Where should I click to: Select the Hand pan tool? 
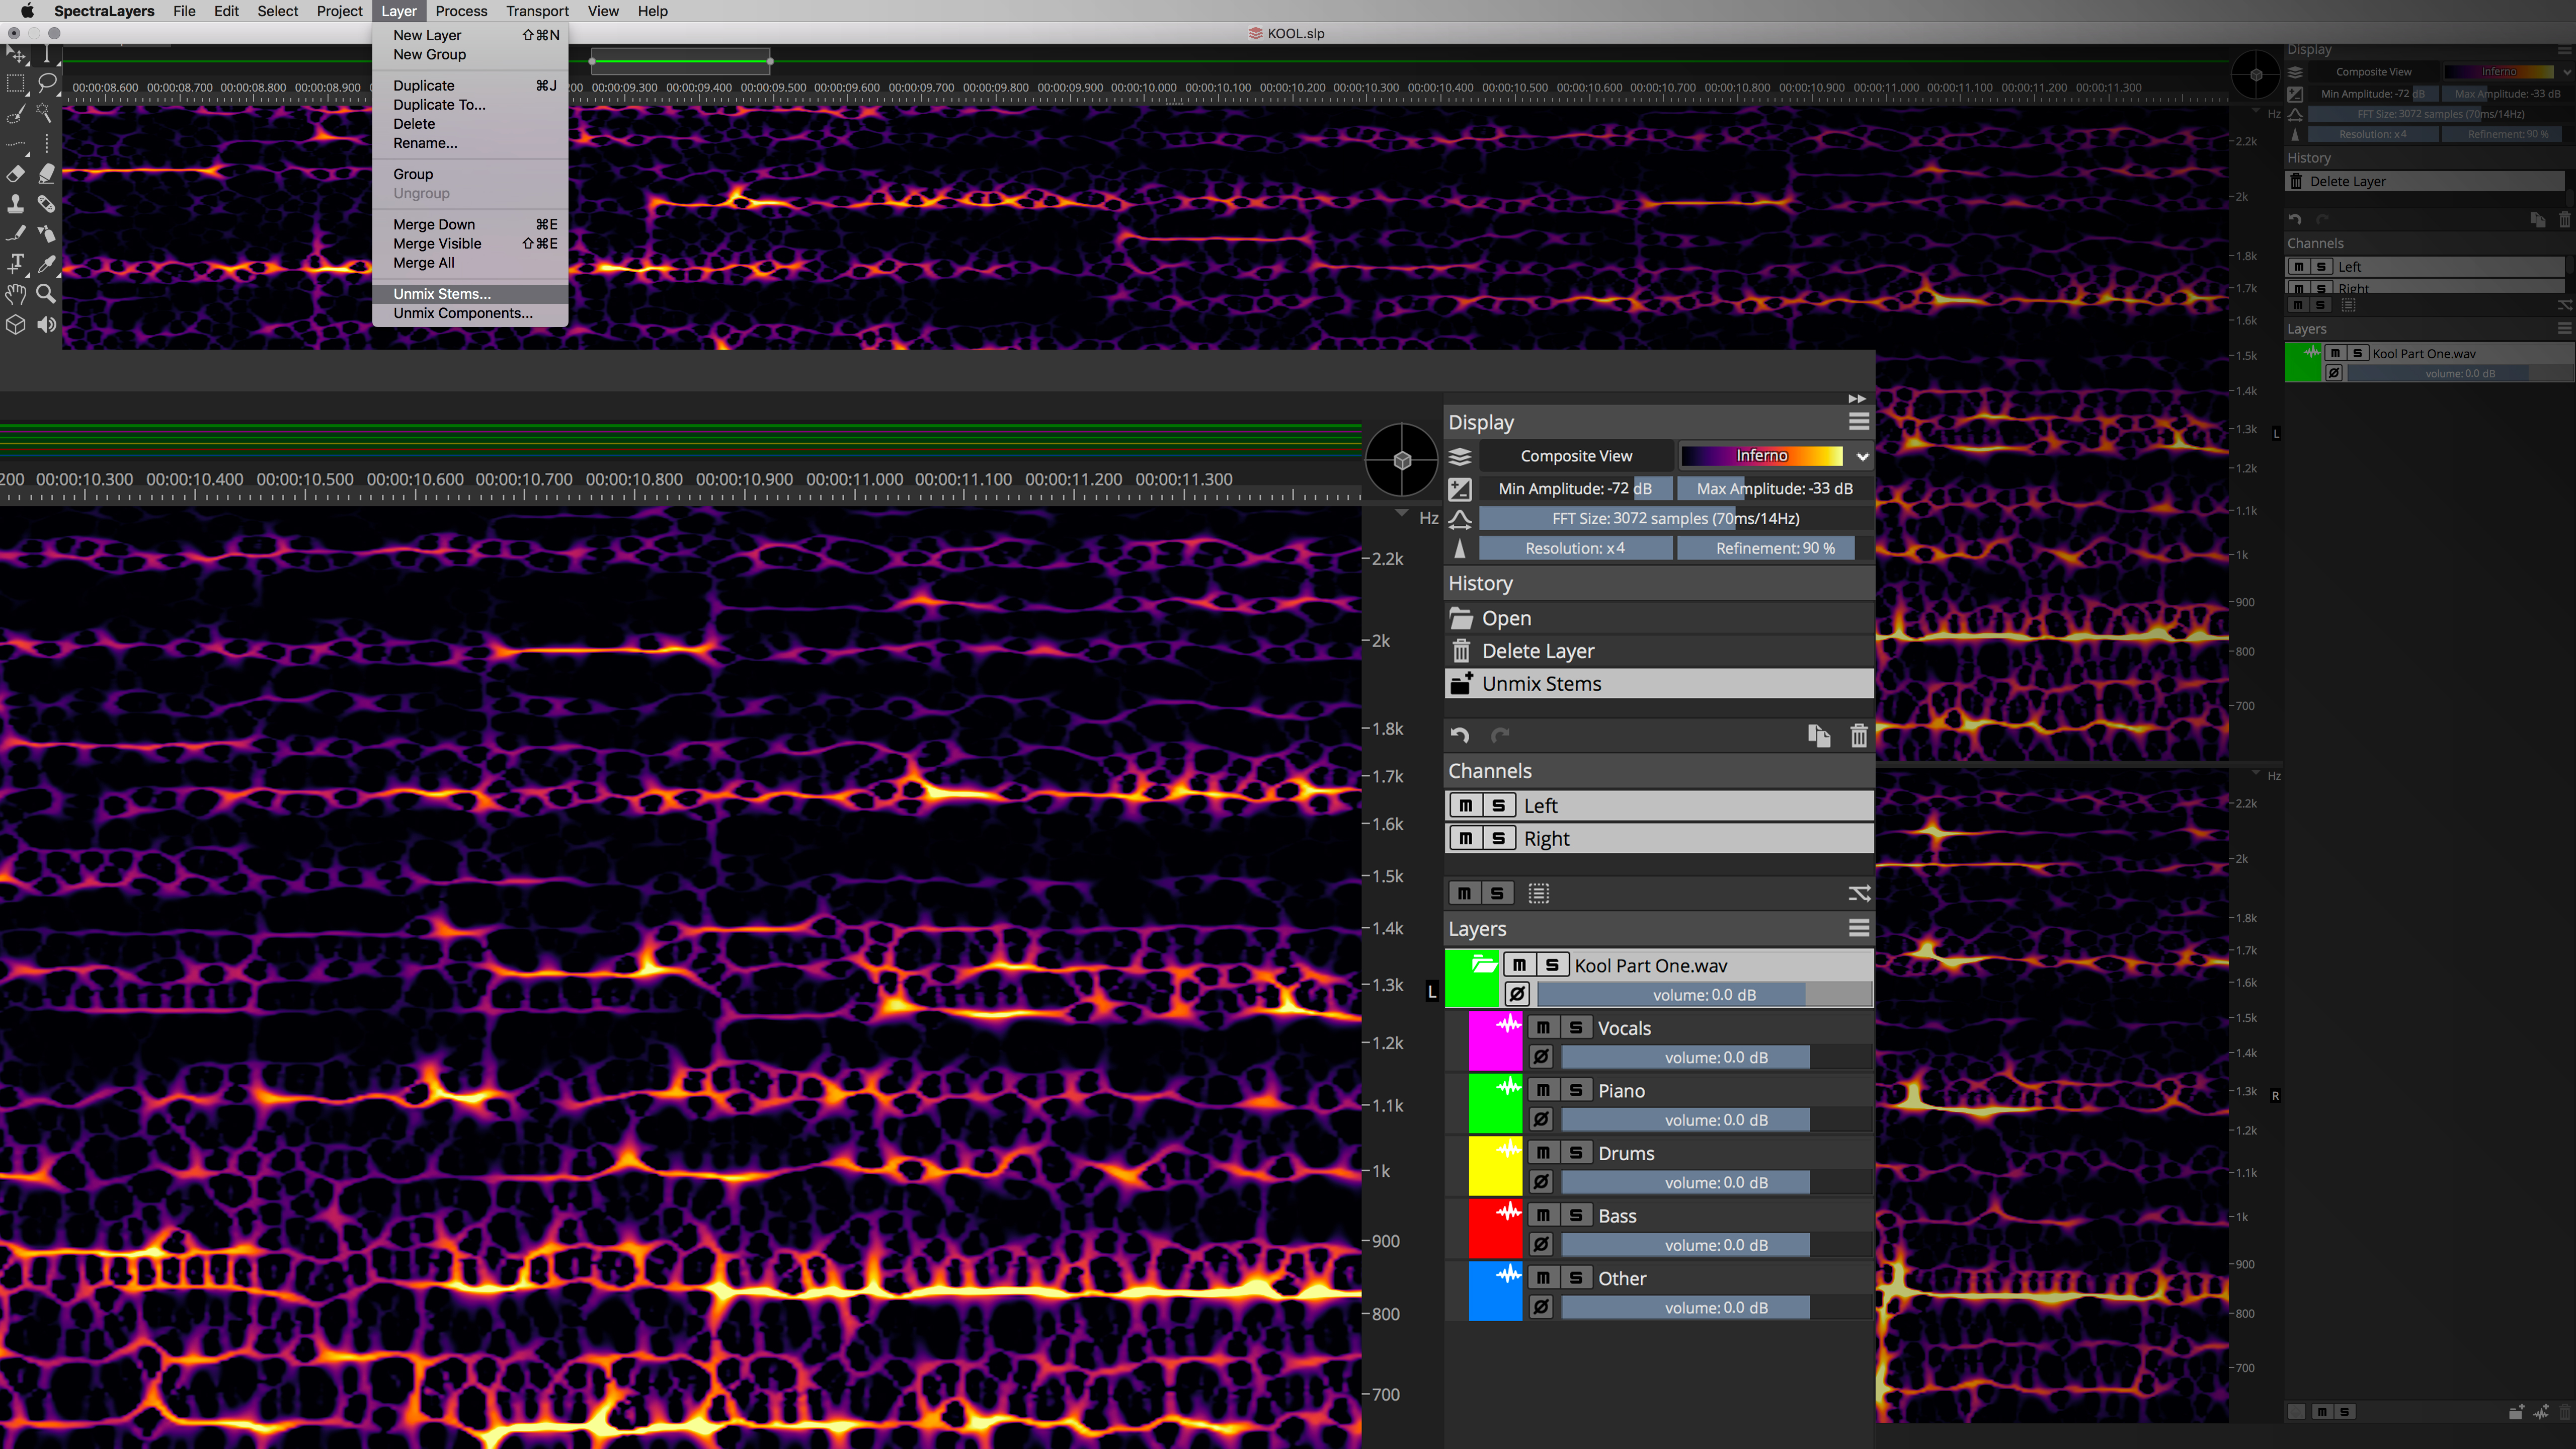16,294
